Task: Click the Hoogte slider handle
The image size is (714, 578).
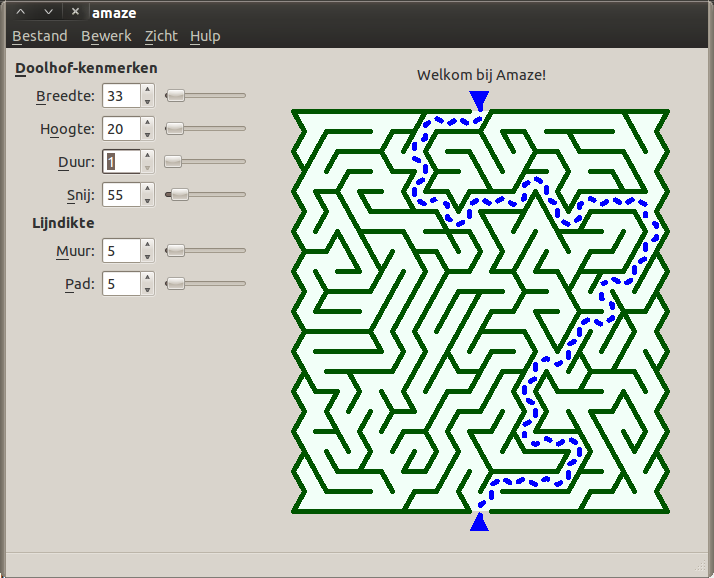Action: pos(174,128)
